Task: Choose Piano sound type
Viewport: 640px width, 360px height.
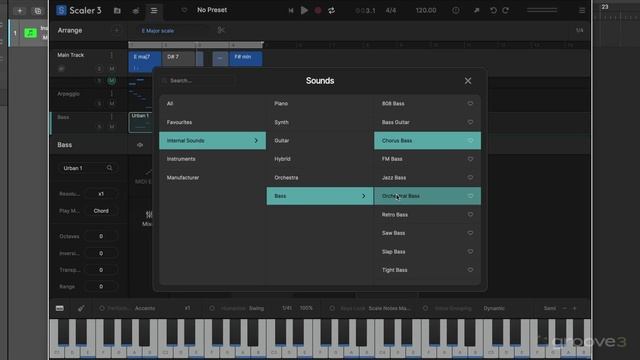Action: click(x=320, y=104)
